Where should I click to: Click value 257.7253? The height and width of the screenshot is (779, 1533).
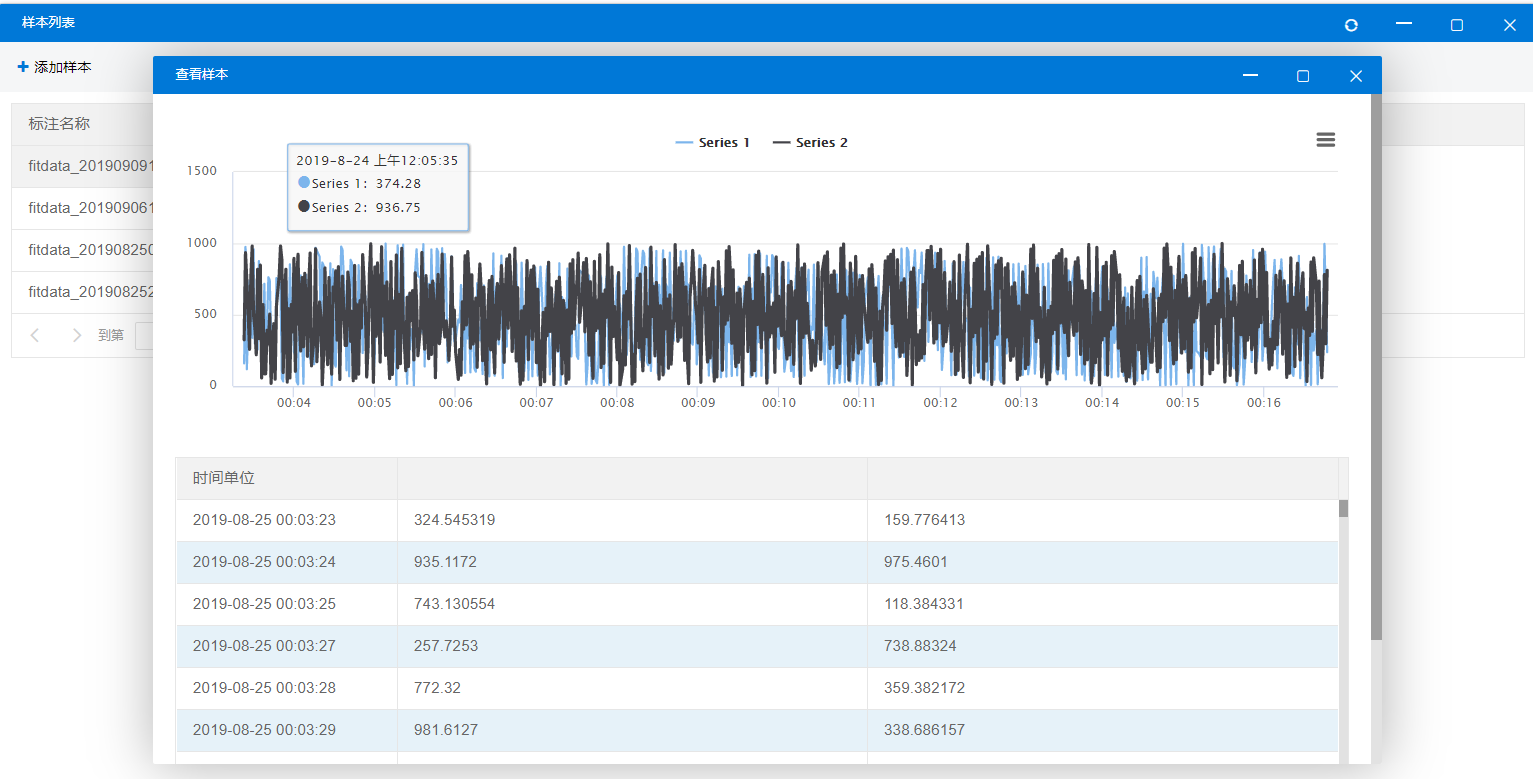(445, 646)
